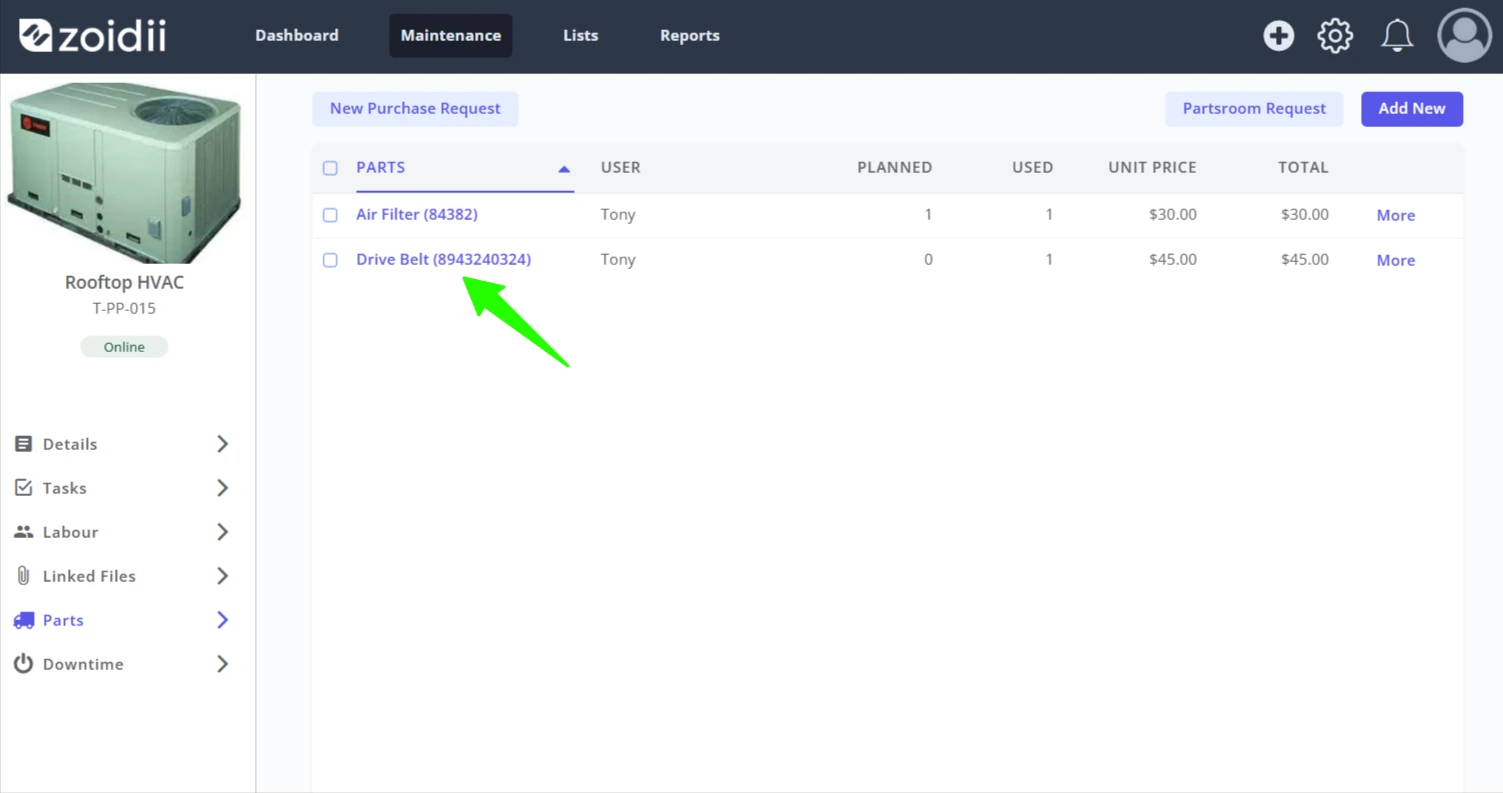The height and width of the screenshot is (793, 1503).
Task: Tick the Air Filter row checkbox
Action: tap(330, 215)
